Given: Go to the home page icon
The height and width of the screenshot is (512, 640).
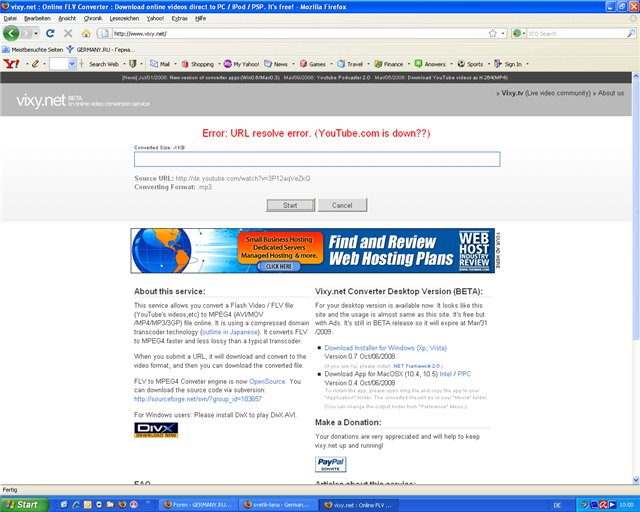Looking at the screenshot, I should (x=86, y=33).
